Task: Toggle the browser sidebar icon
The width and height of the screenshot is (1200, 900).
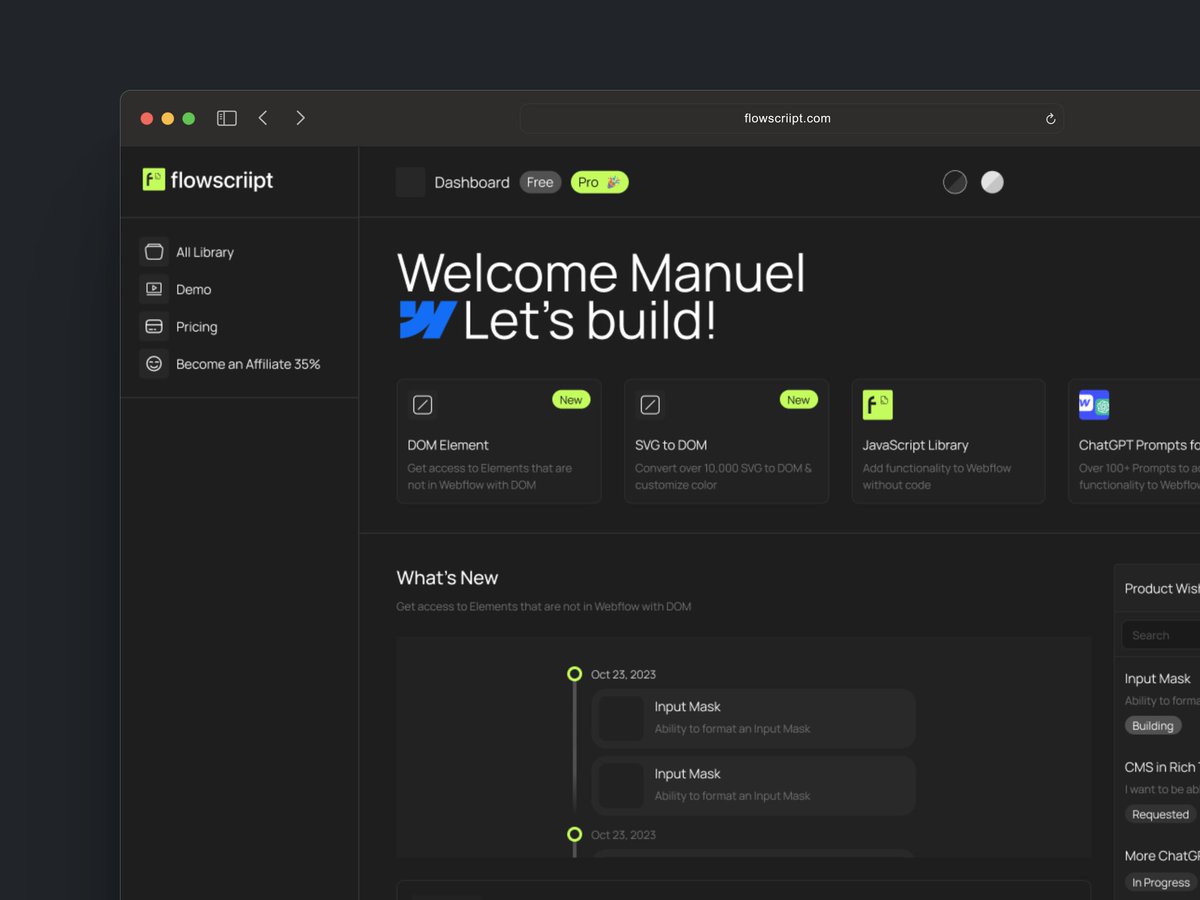Action: point(227,118)
